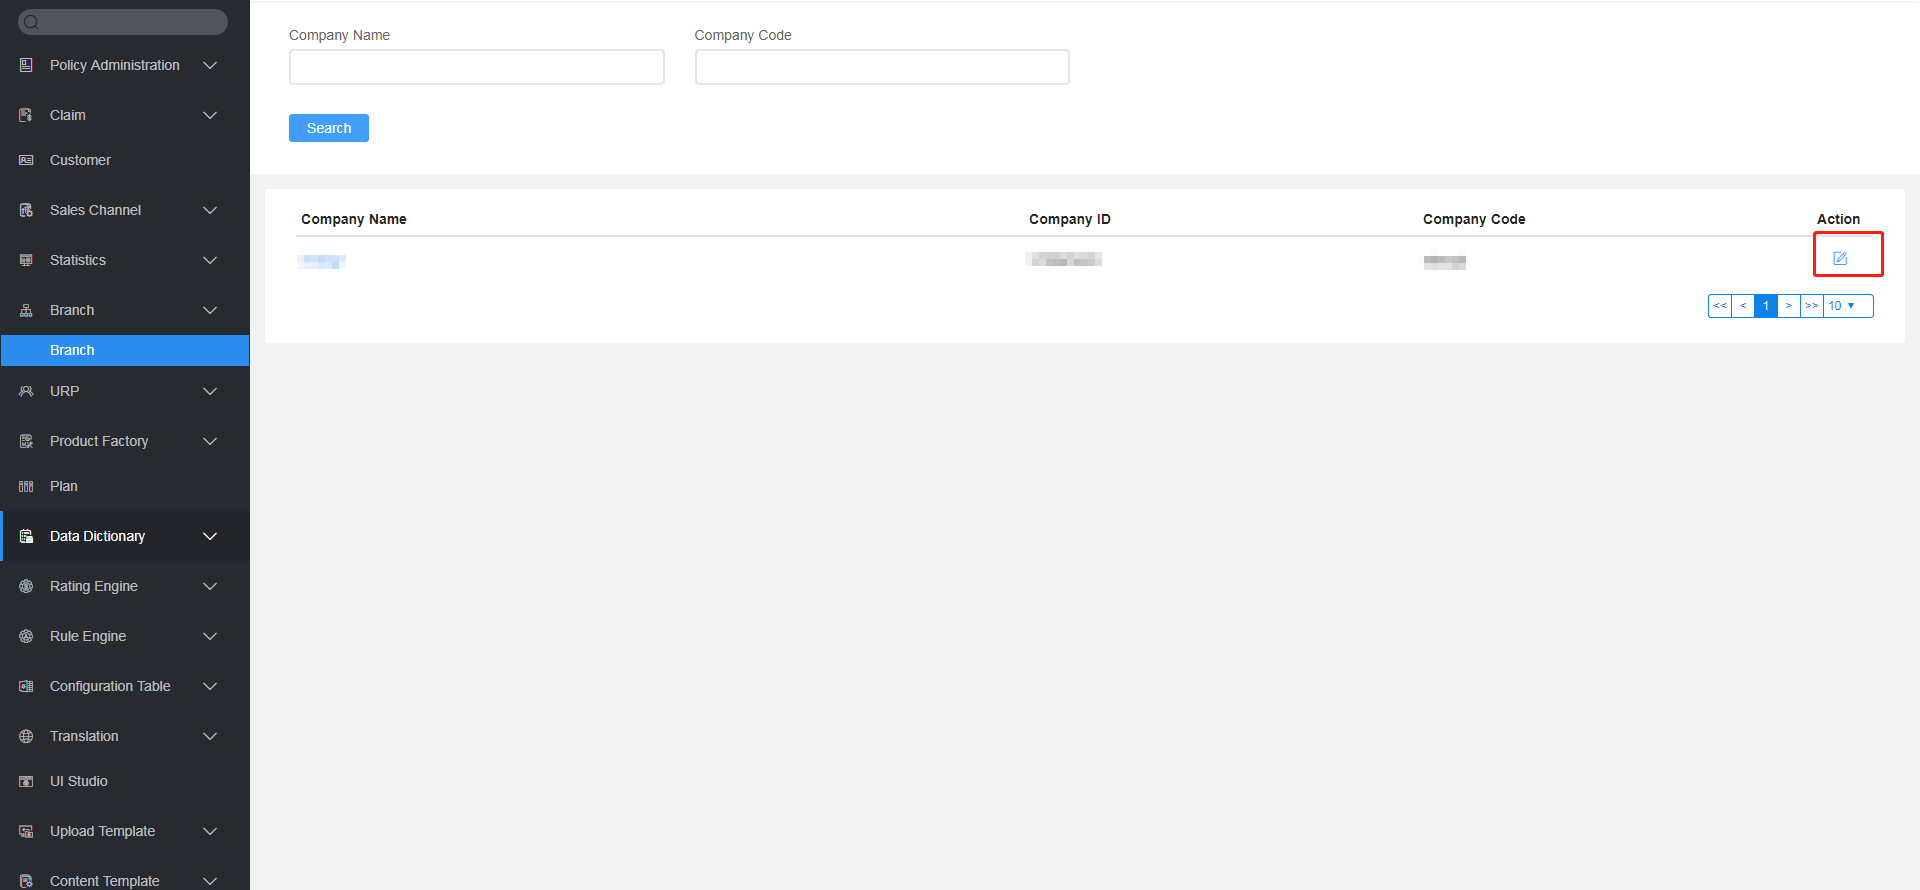
Task: Go to the next page of results
Action: click(x=1788, y=306)
